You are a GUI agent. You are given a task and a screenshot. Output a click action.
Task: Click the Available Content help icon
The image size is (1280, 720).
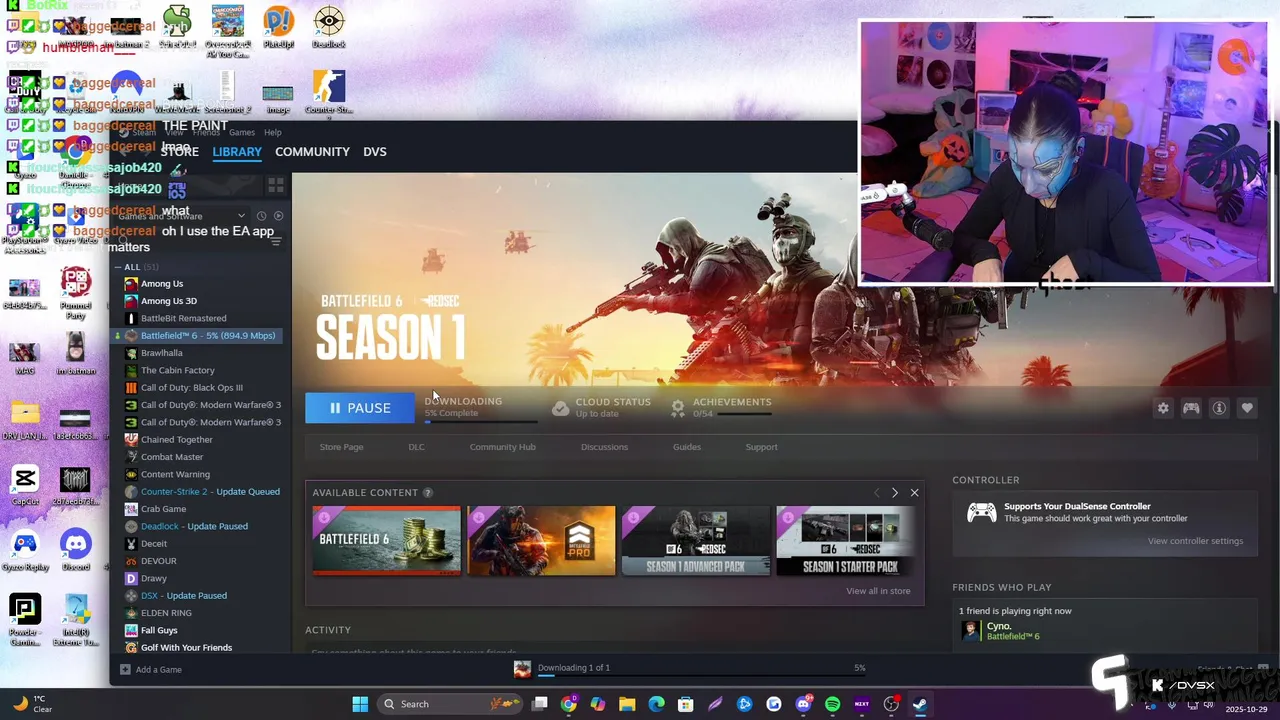[428, 493]
